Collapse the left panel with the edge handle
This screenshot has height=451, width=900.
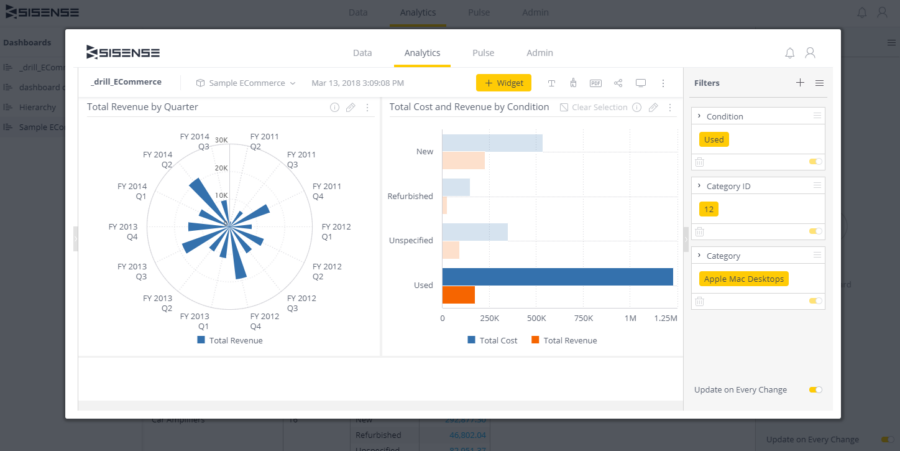pos(76,239)
